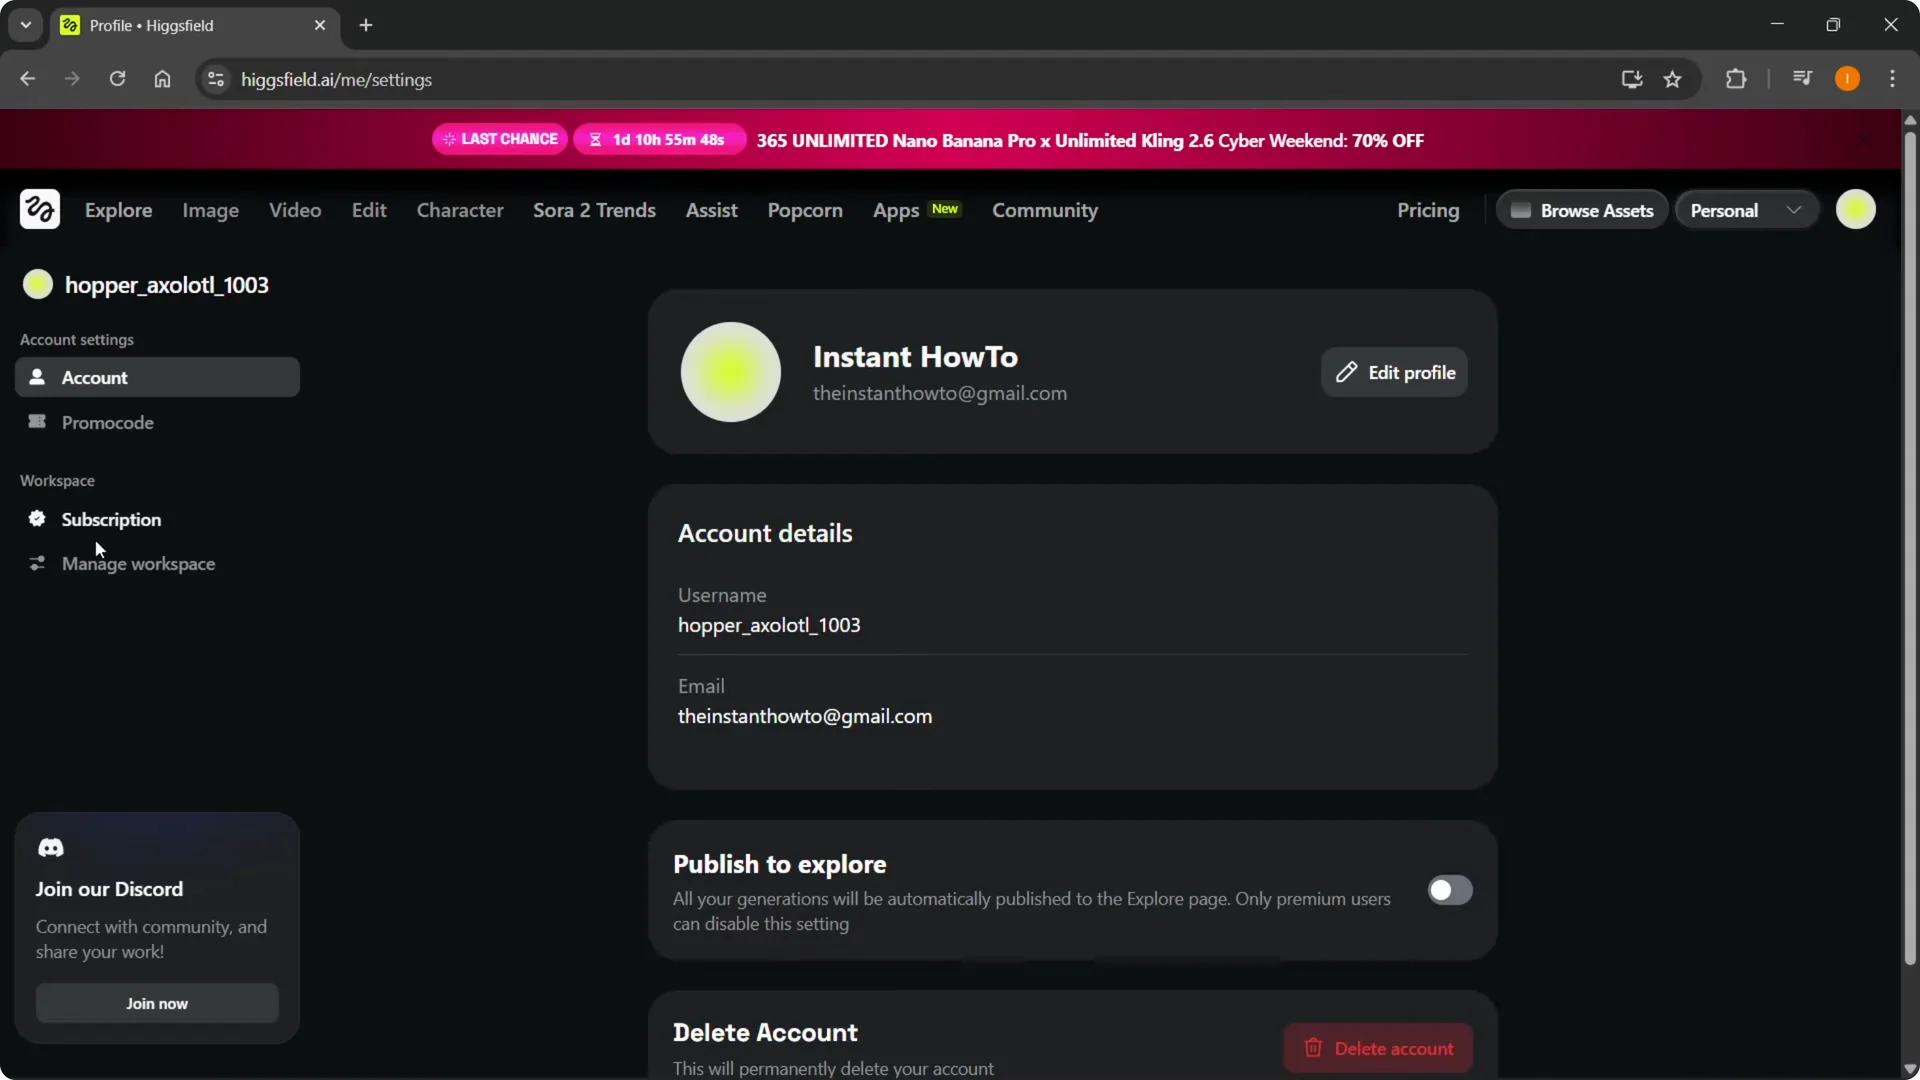
Task: Open the Personal workspace dropdown
Action: pos(1746,210)
